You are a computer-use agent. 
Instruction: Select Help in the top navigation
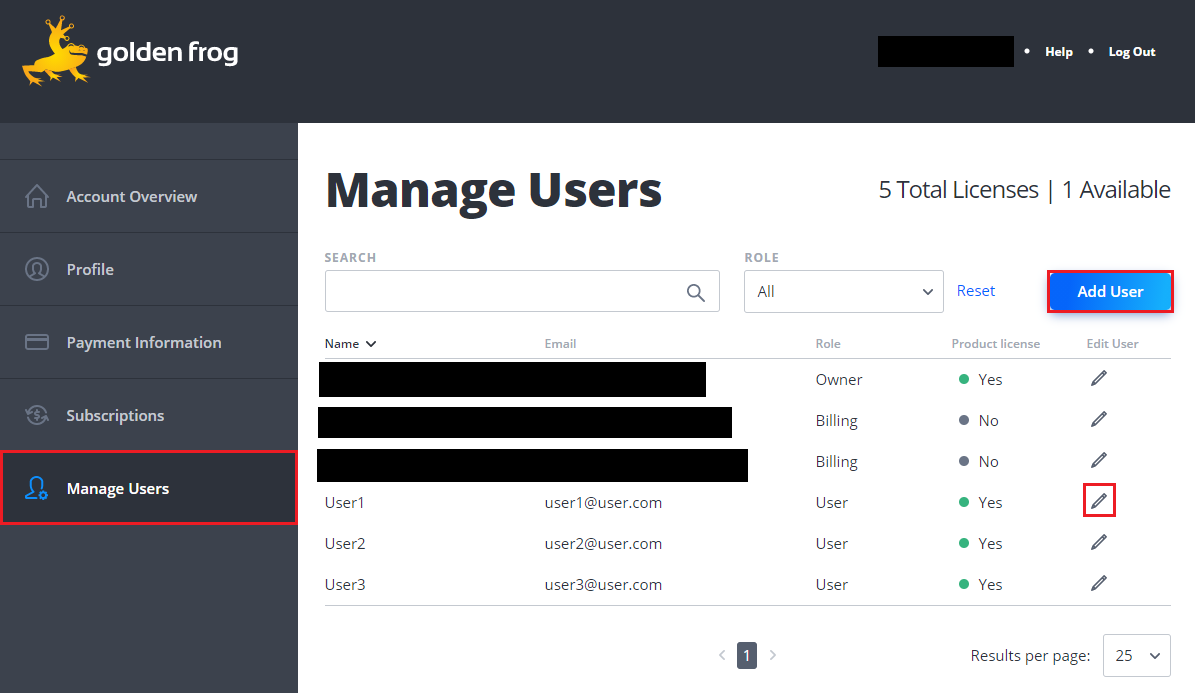1059,51
